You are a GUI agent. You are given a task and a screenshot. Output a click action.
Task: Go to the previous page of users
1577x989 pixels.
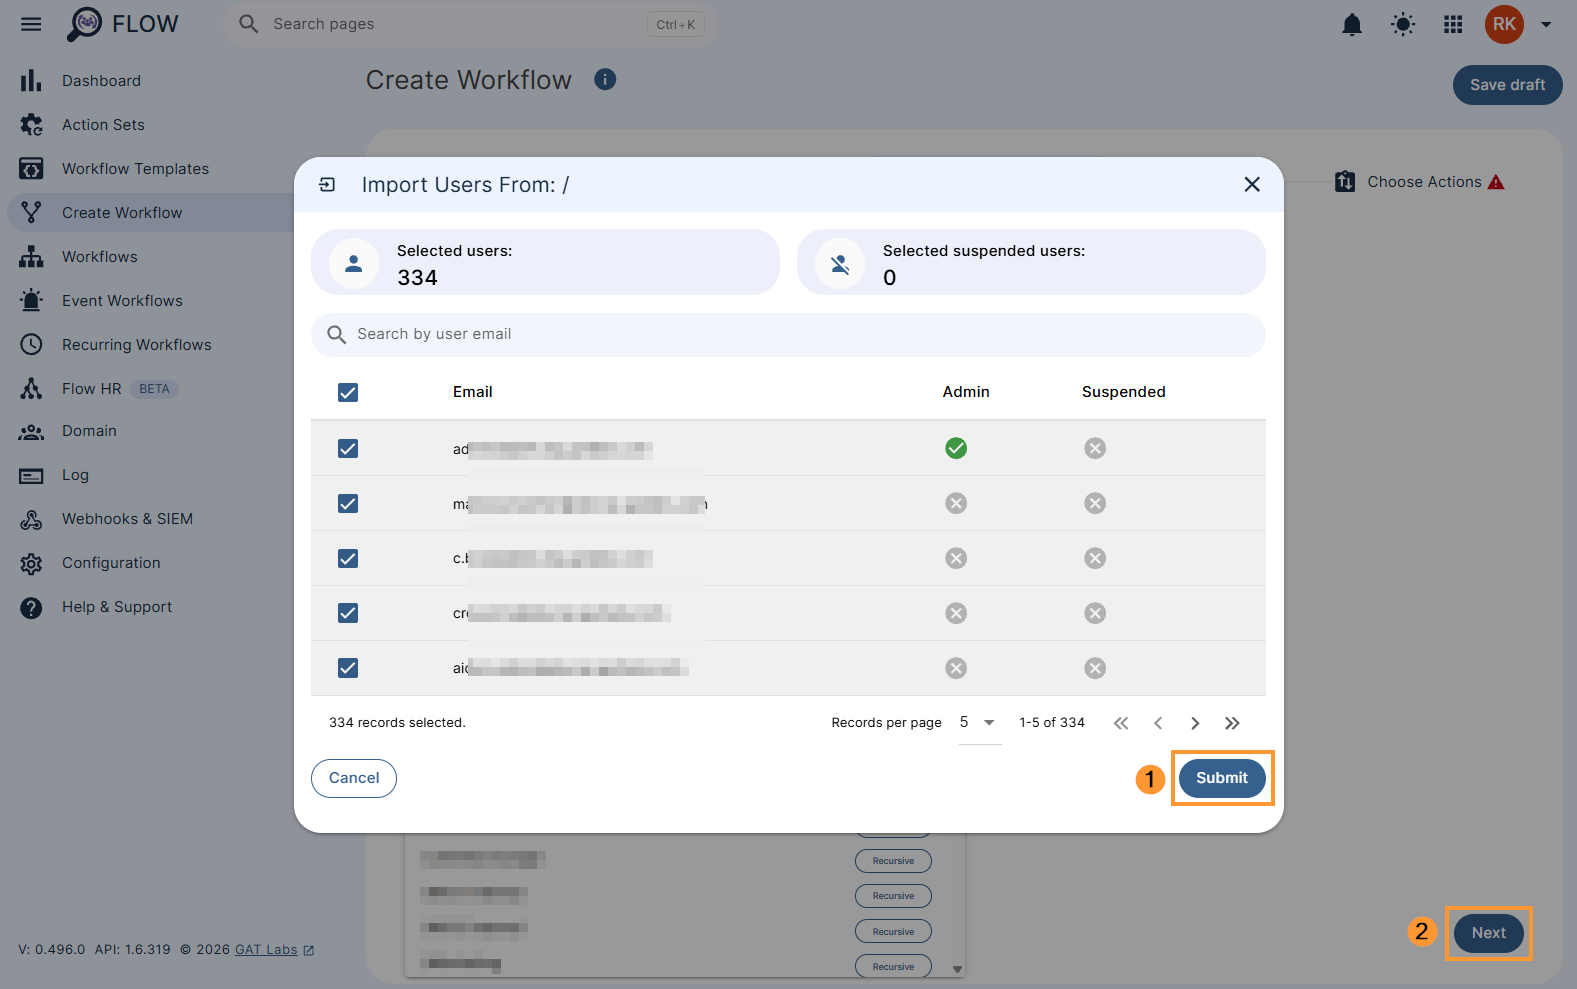pyautogui.click(x=1158, y=723)
